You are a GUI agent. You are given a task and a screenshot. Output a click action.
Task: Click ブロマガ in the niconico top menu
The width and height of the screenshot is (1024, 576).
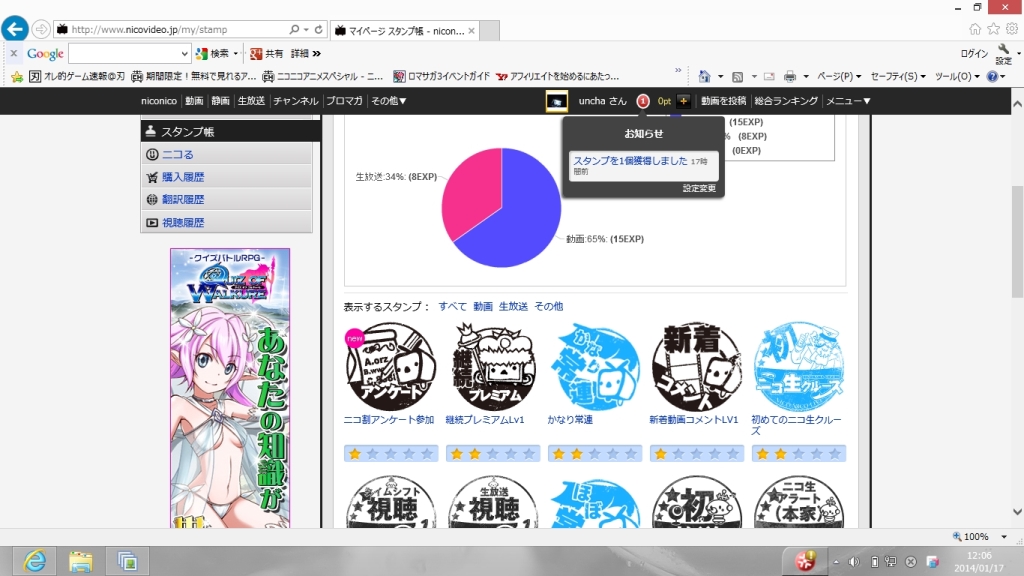pyautogui.click(x=344, y=101)
